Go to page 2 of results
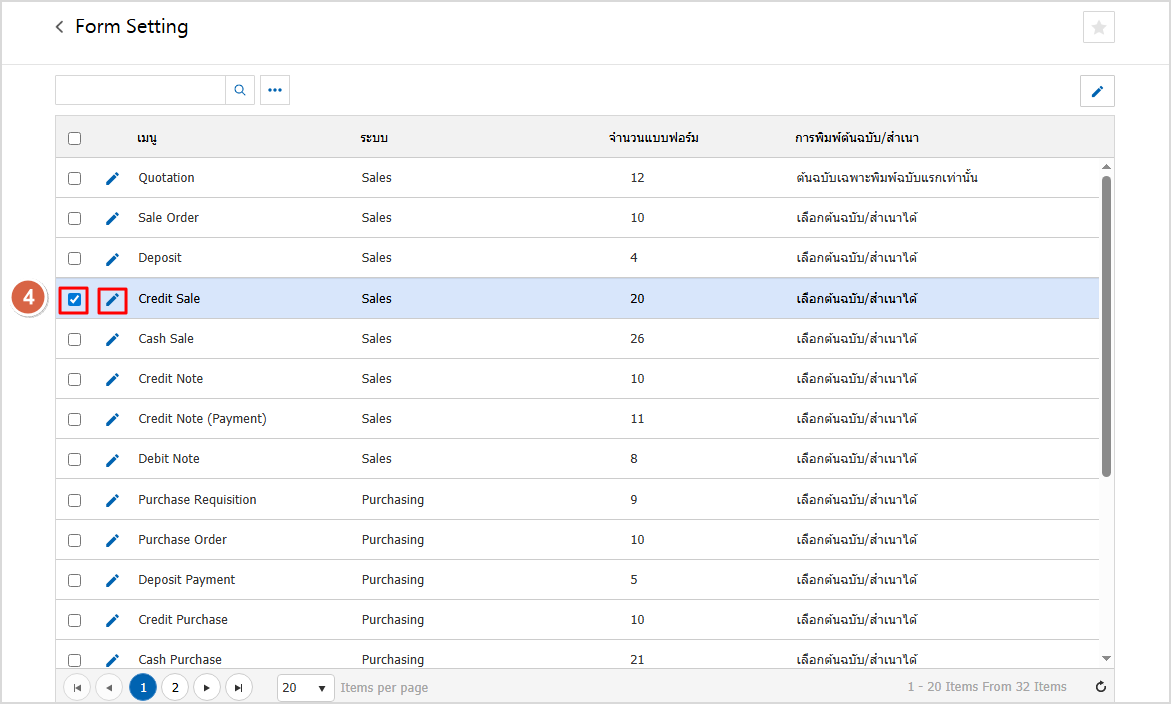The width and height of the screenshot is (1171, 704). coord(175,688)
